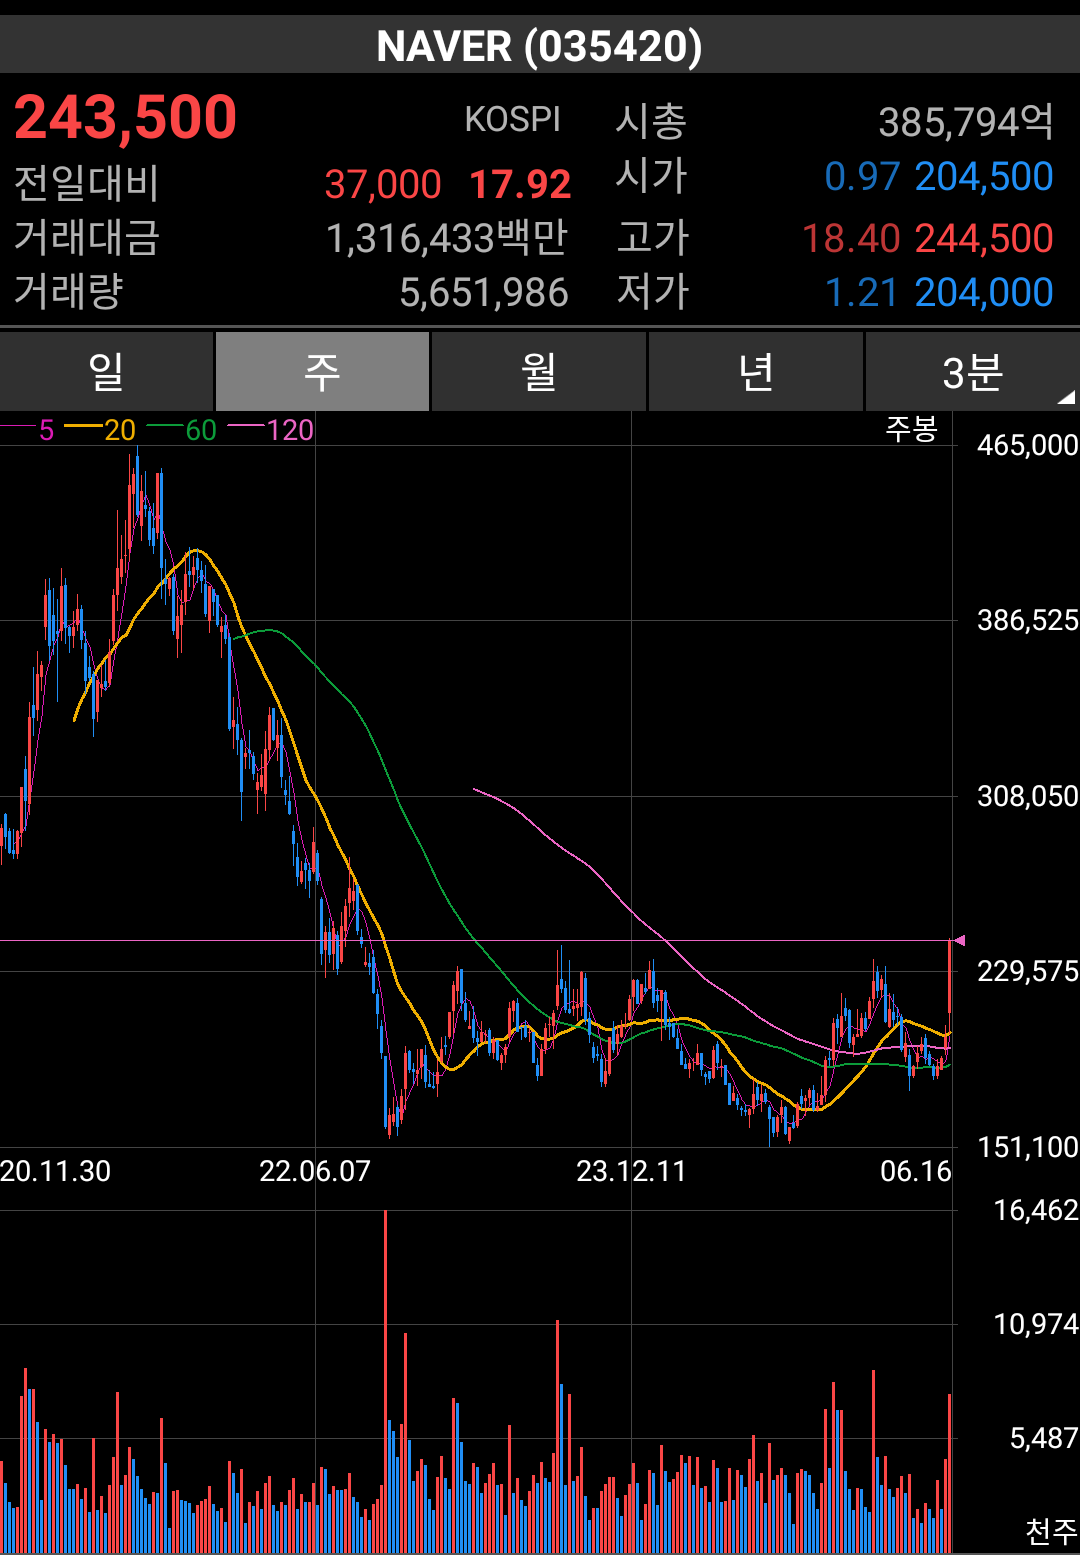Viewport: 1080px width, 1555px height.
Task: Click the 시가 price 204,500
Action: coord(984,177)
